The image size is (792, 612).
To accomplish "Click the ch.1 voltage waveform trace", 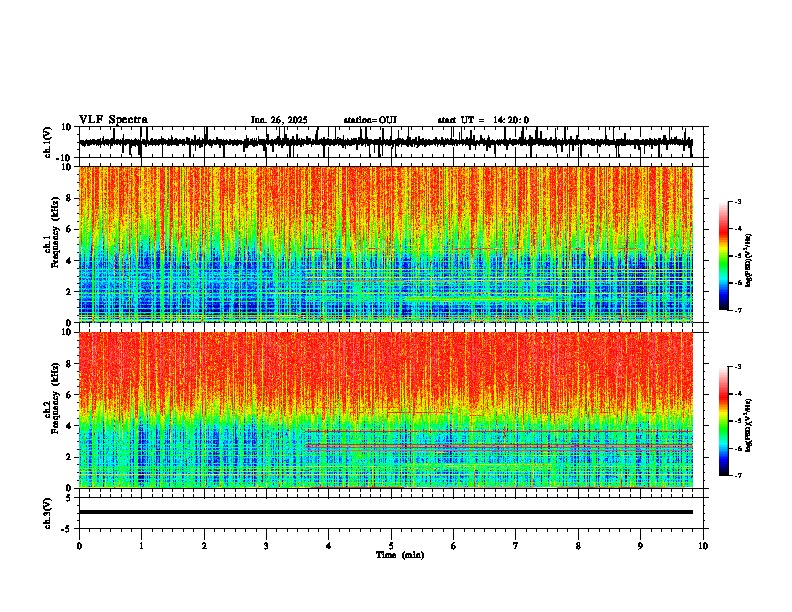I will [x=385, y=142].
